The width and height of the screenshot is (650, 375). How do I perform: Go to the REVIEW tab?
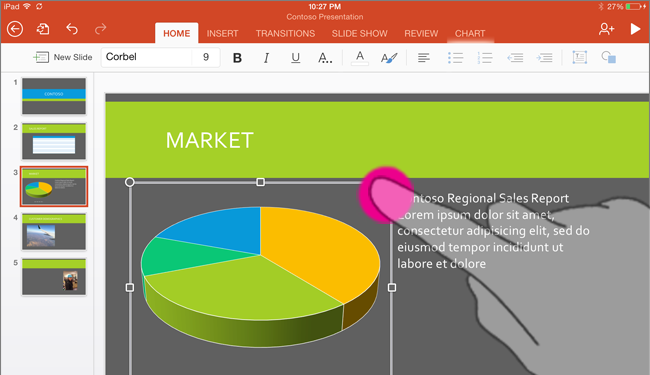pyautogui.click(x=421, y=34)
